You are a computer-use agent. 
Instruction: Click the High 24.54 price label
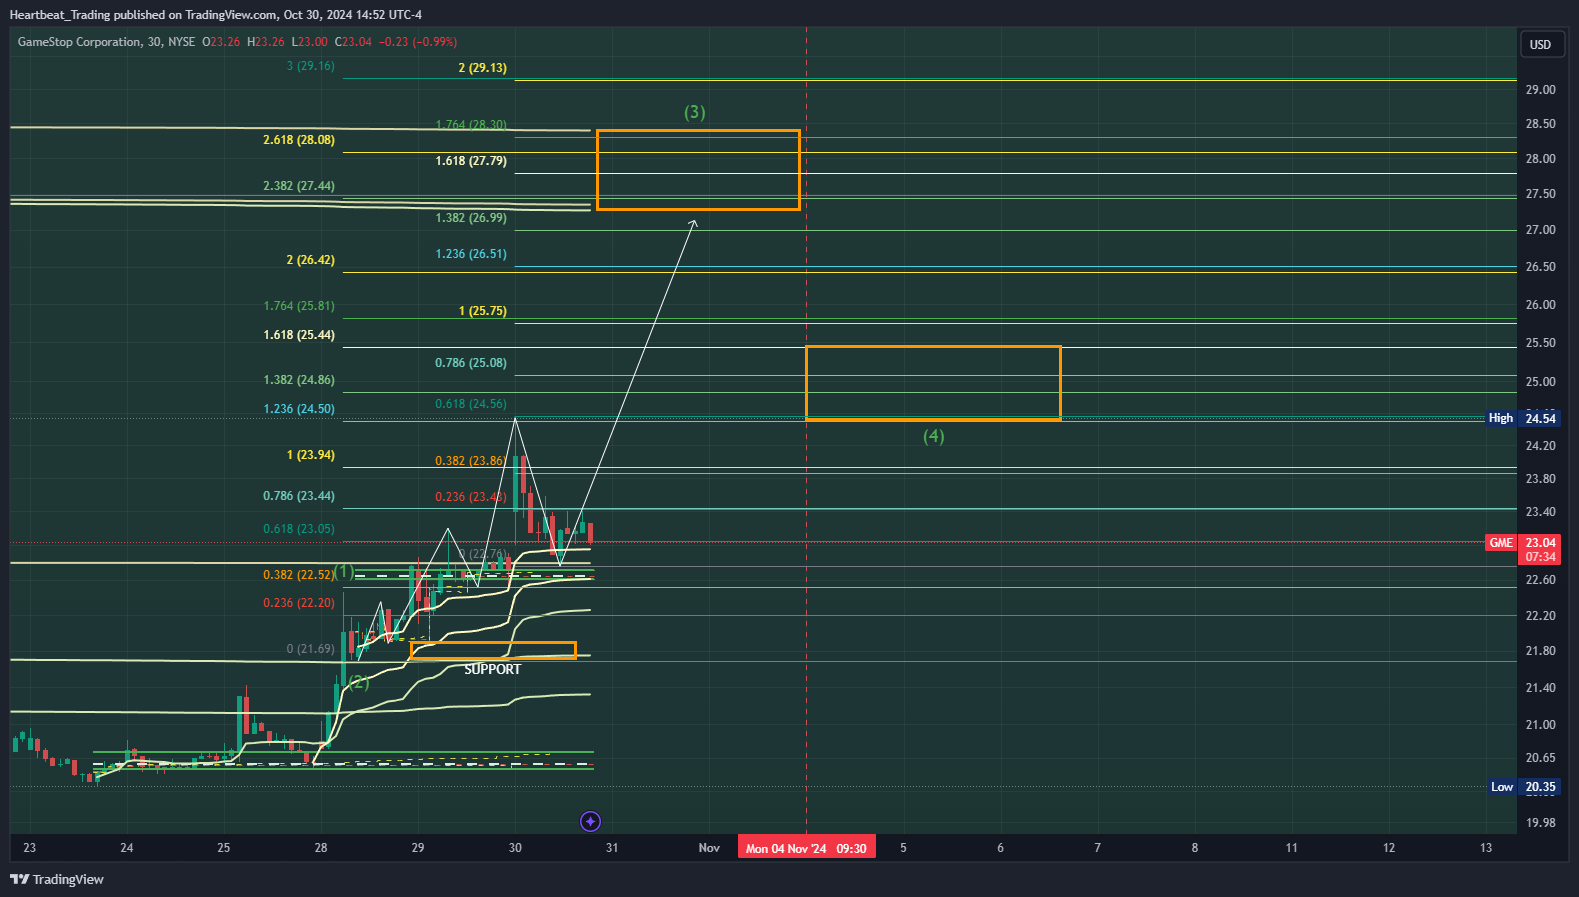(1523, 418)
